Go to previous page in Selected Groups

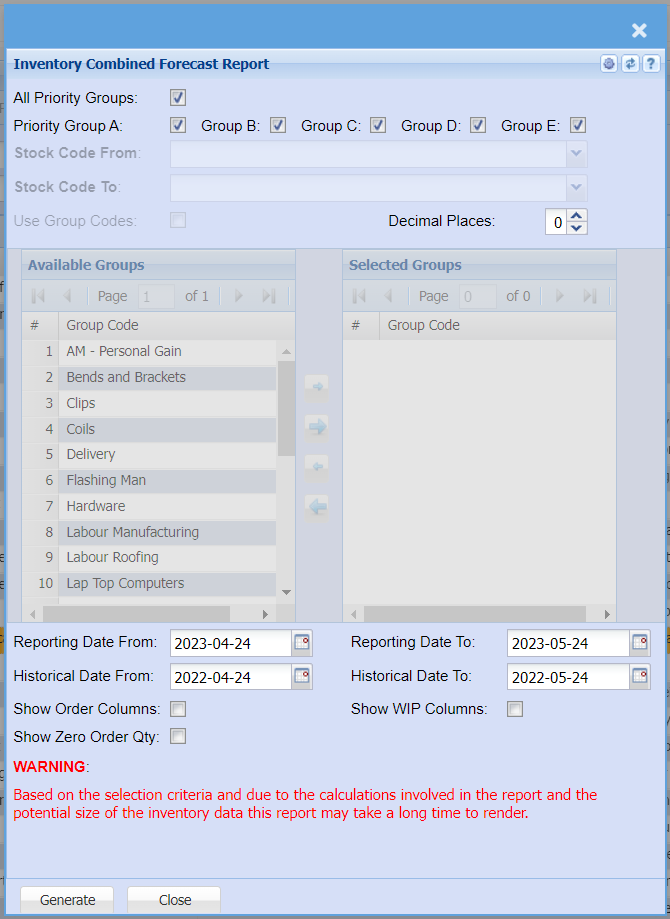point(388,296)
